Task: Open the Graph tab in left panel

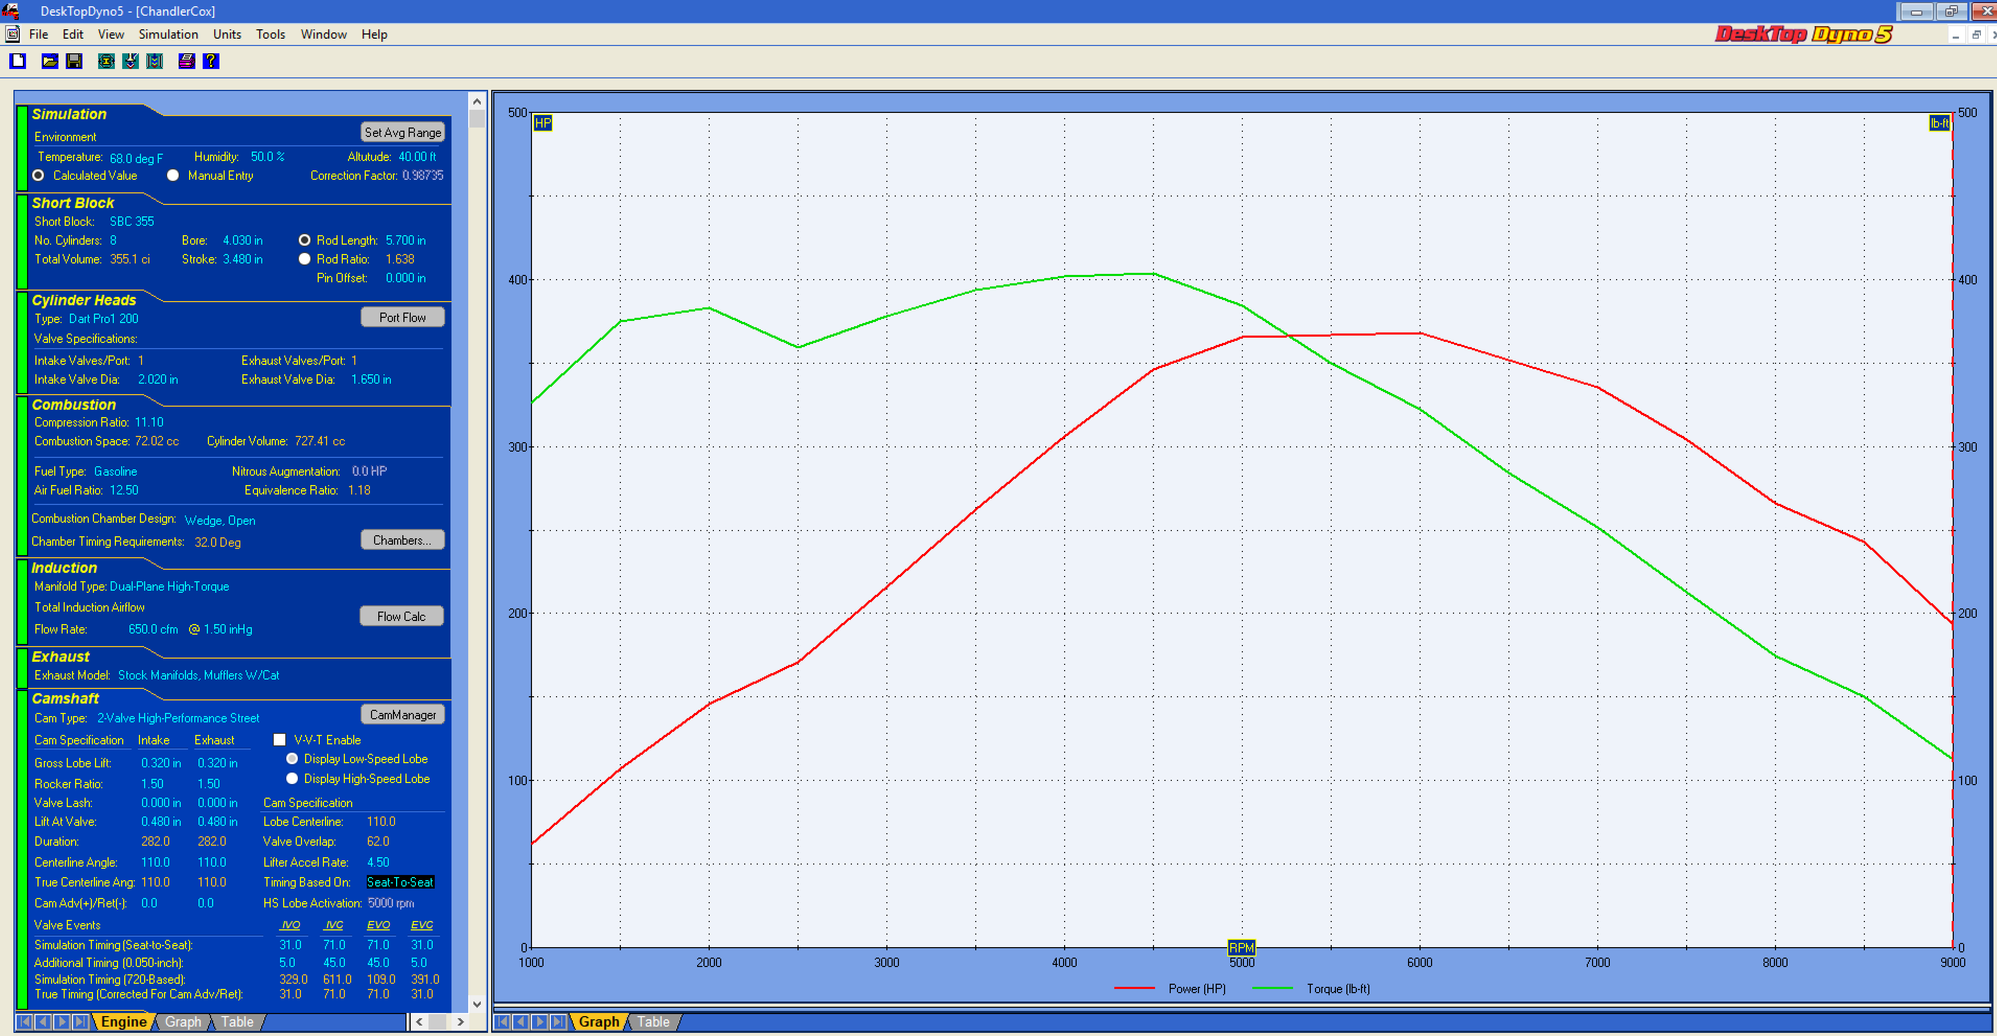Action: (x=184, y=1021)
